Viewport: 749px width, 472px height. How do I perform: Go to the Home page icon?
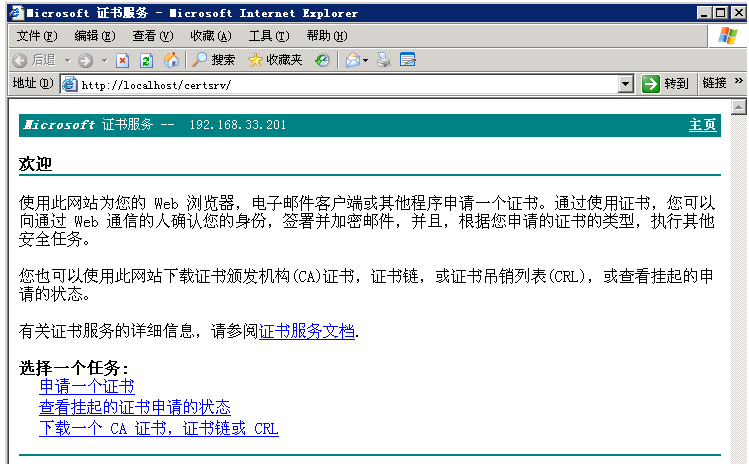click(x=172, y=60)
